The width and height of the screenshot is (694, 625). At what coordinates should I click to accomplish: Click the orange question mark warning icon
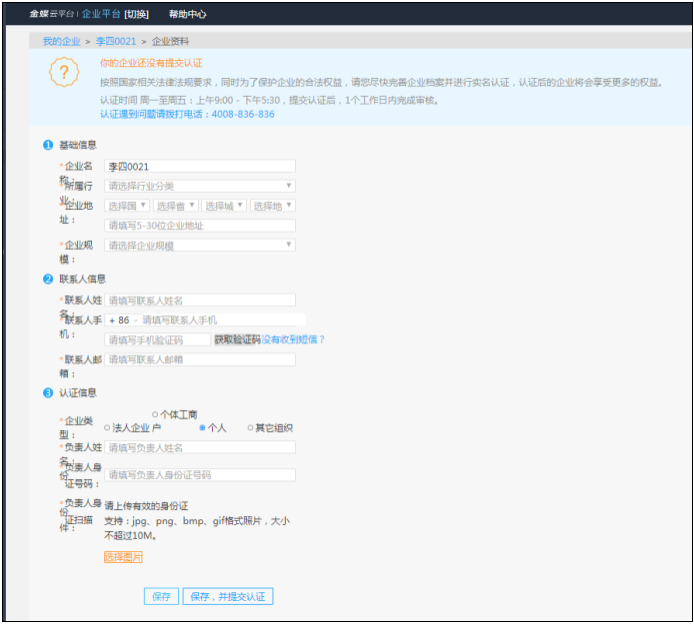click(64, 72)
